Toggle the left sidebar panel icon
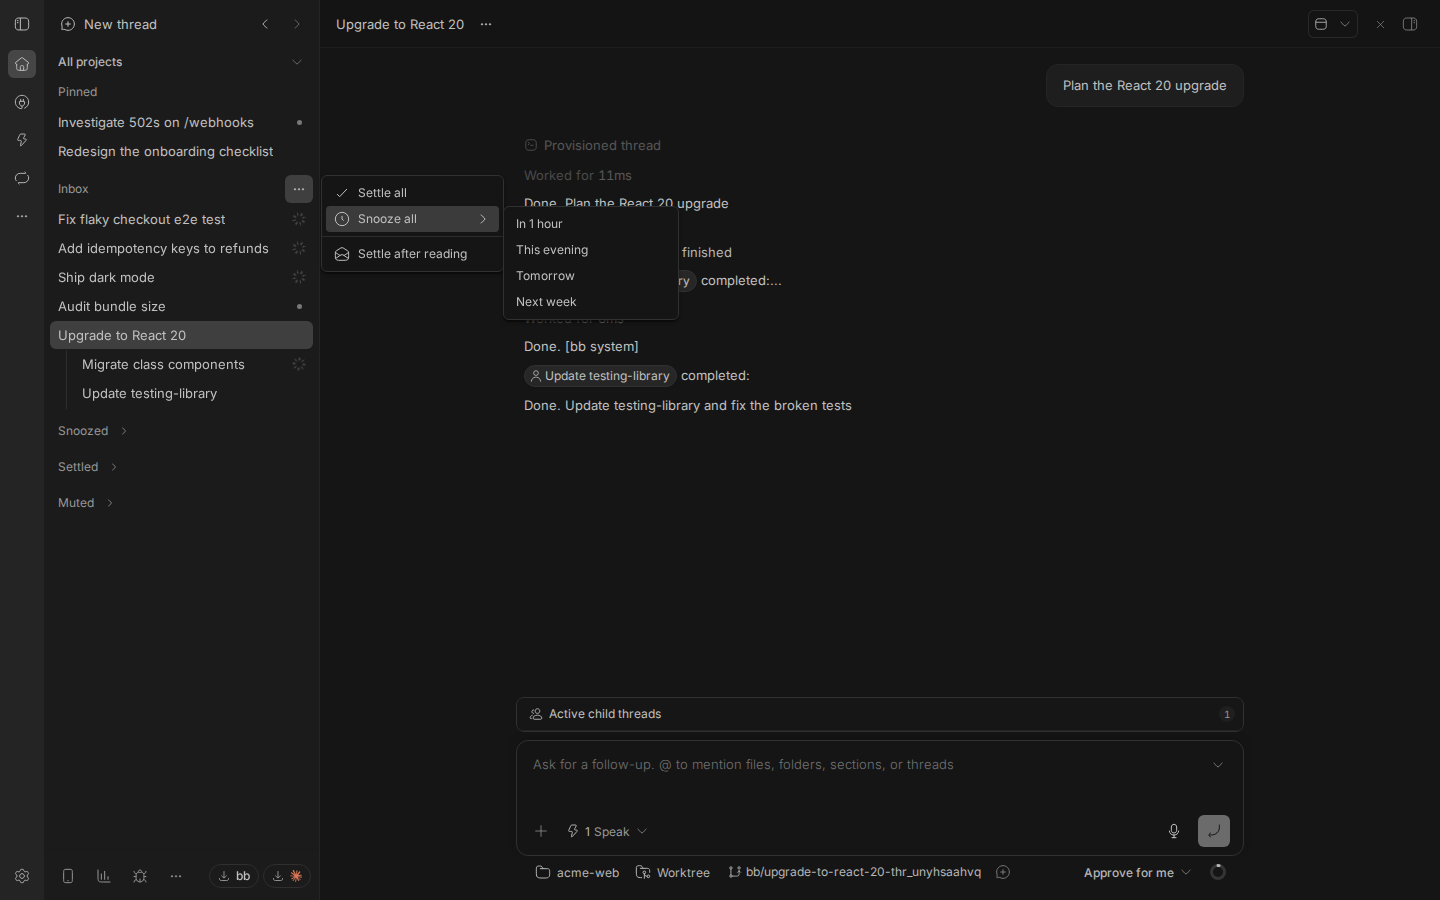The height and width of the screenshot is (900, 1440). pos(22,24)
